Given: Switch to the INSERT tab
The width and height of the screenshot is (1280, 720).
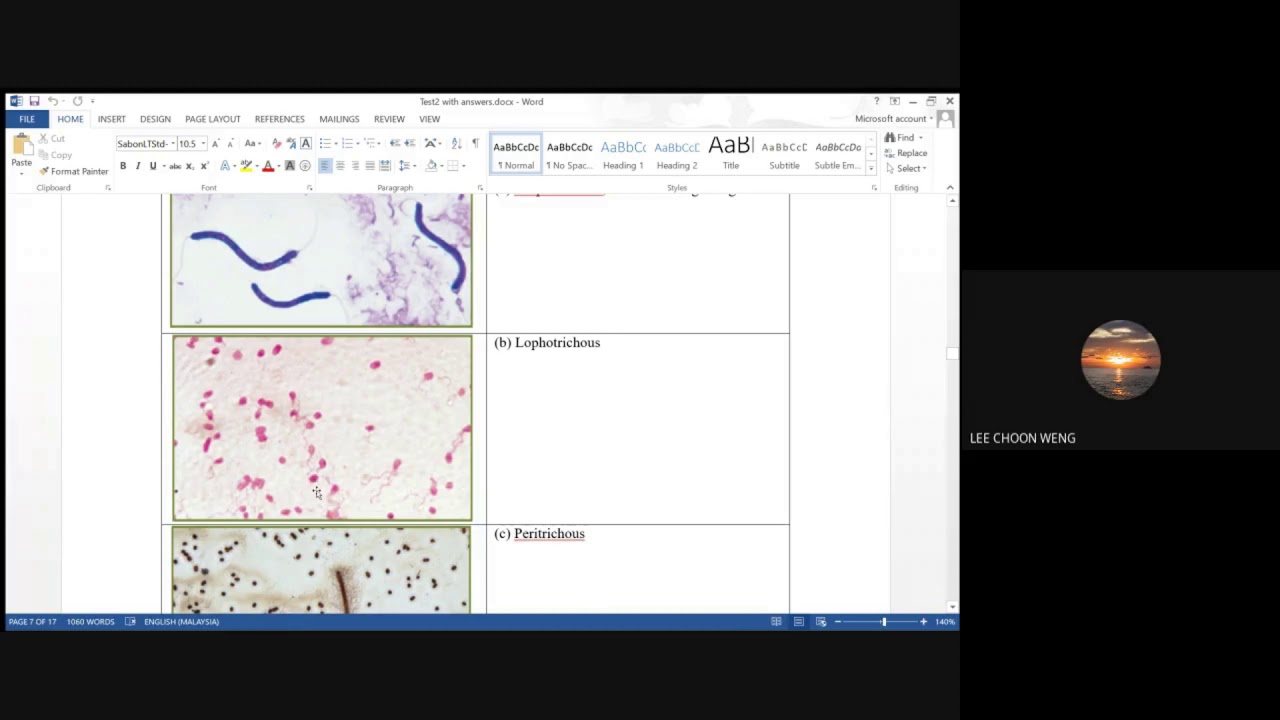Looking at the screenshot, I should pos(111,119).
